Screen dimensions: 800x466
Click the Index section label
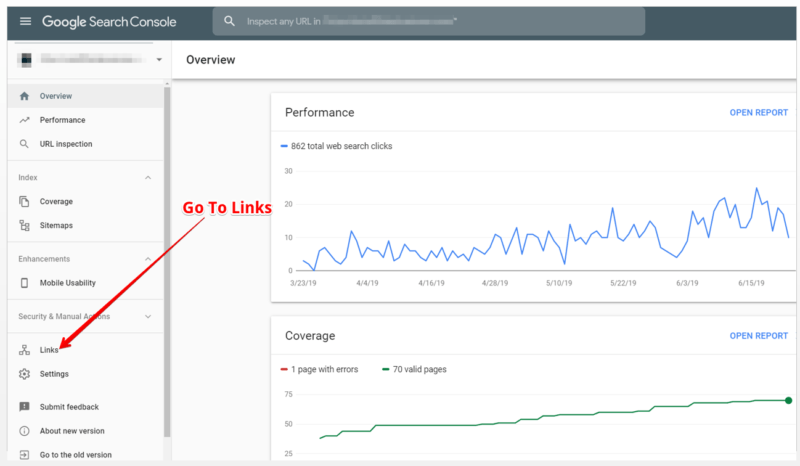click(x=28, y=178)
